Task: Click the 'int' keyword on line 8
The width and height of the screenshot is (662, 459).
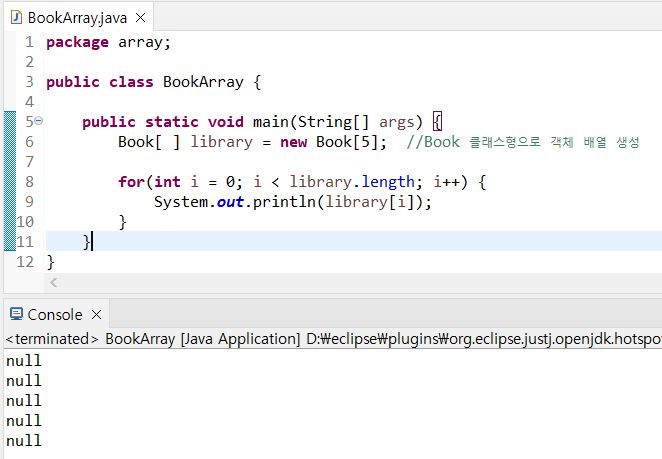Action: [167, 182]
